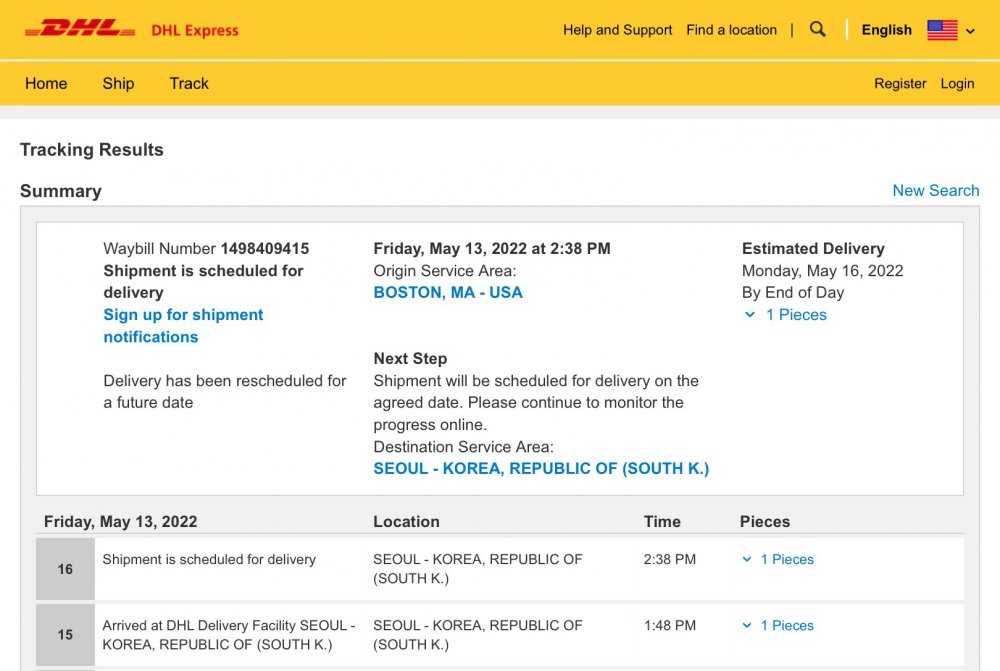Expand 1 Pieces for event 16
The width and height of the screenshot is (1000, 671).
pos(778,559)
